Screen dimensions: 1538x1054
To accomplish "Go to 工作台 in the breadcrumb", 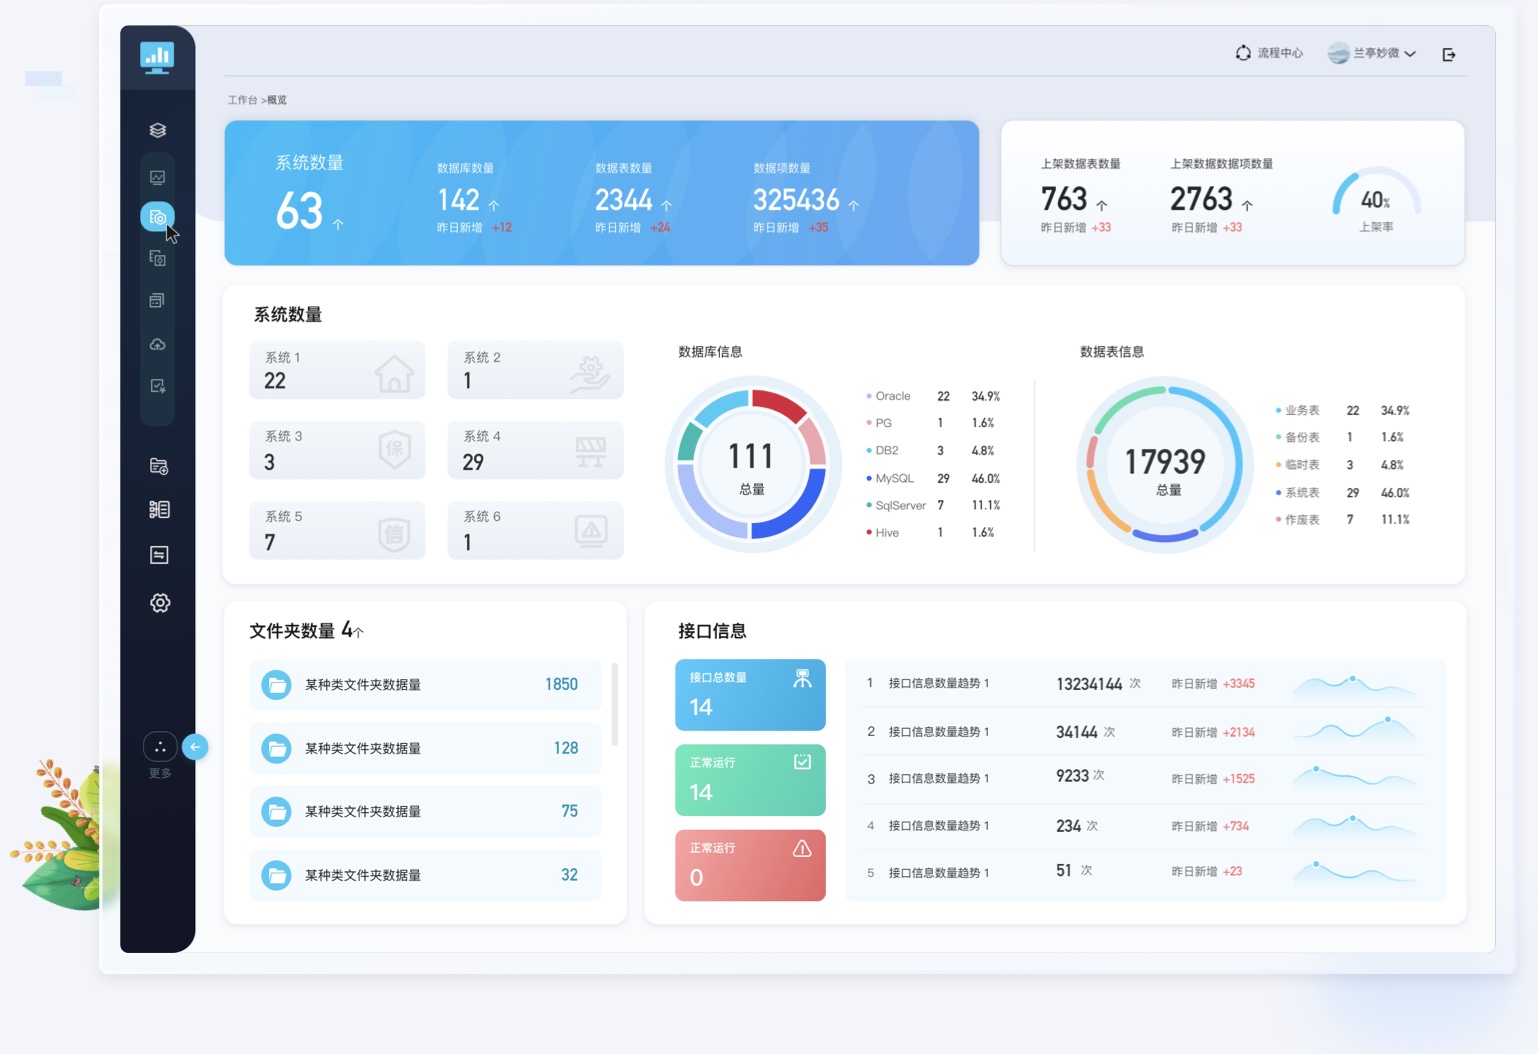I will [x=242, y=100].
